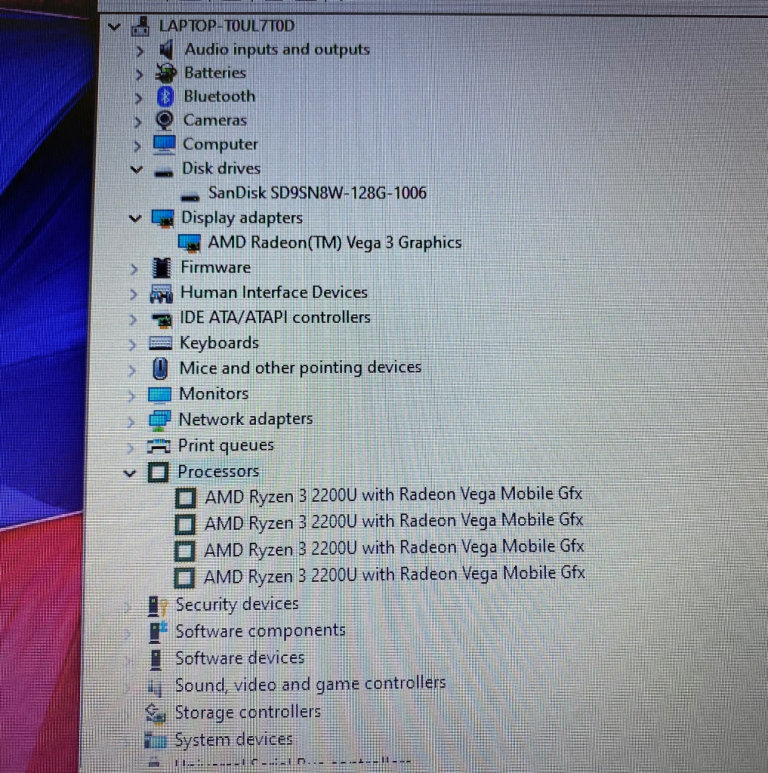Select the first AMD Ryzen 3 2200U processor
This screenshot has width=768, height=773.
pos(393,494)
